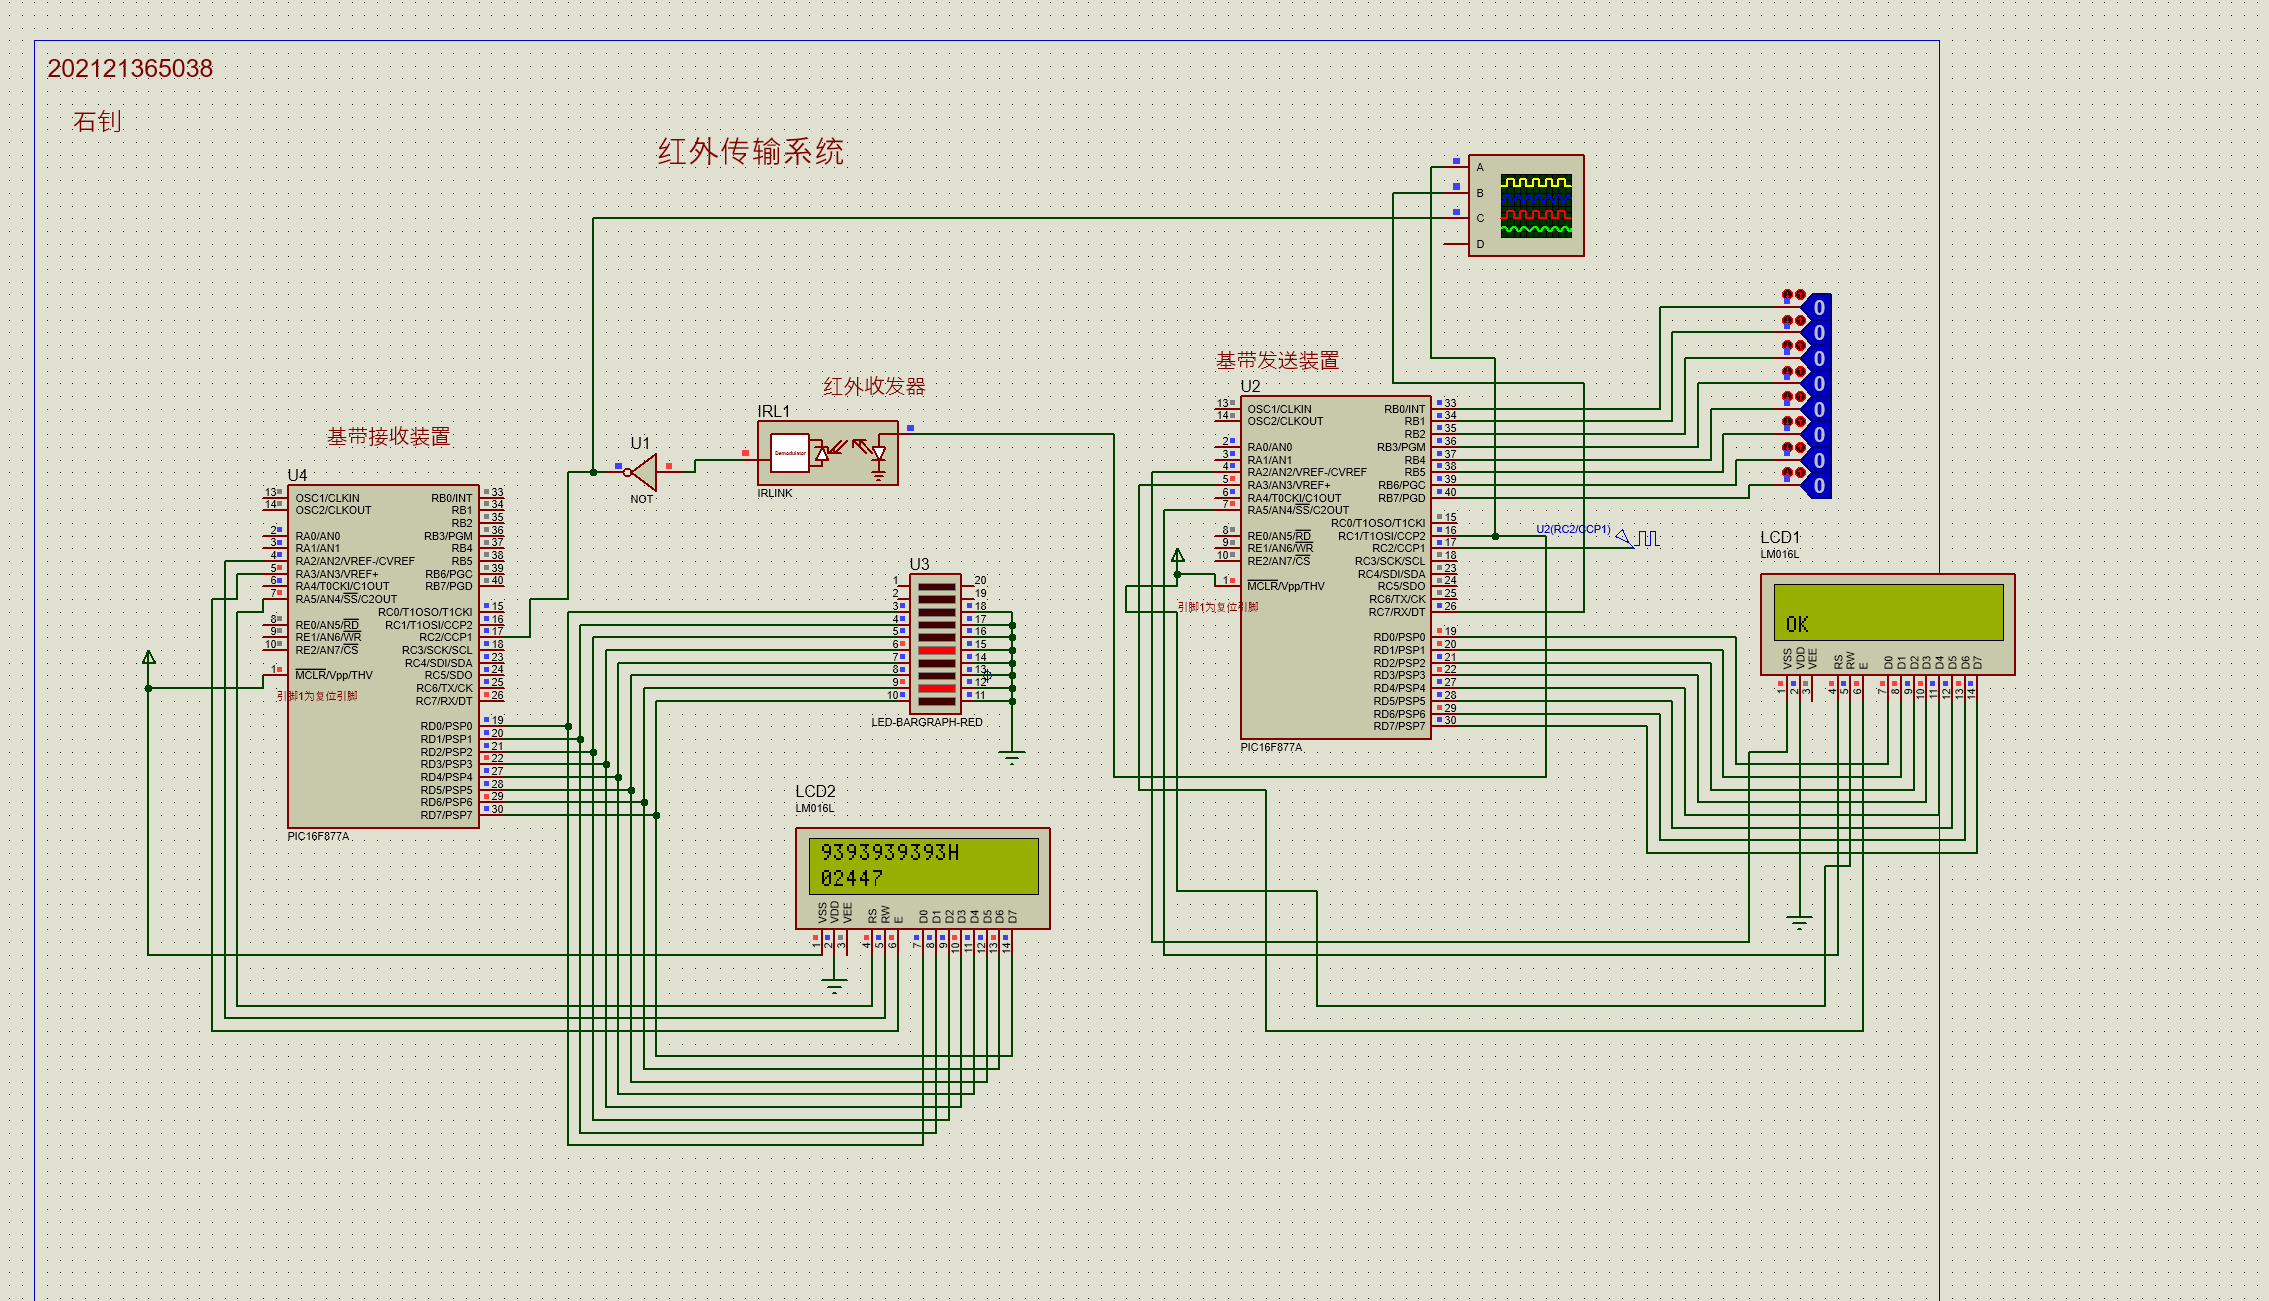Screen dimensions: 2269x1301
Task: Select the power terminal arrow left of U4
Action: (149, 659)
